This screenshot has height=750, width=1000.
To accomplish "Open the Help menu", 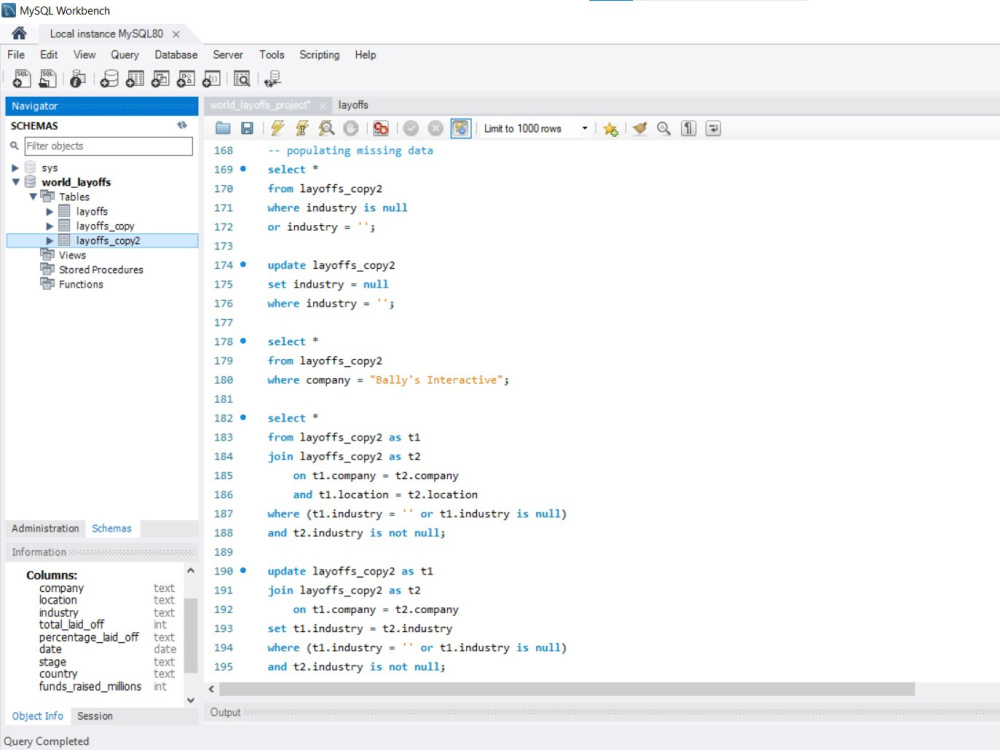I will 365,55.
